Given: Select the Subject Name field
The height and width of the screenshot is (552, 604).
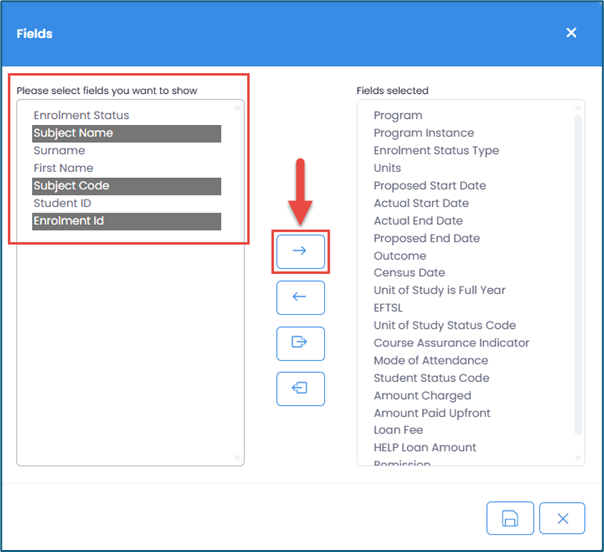Looking at the screenshot, I should click(74, 133).
